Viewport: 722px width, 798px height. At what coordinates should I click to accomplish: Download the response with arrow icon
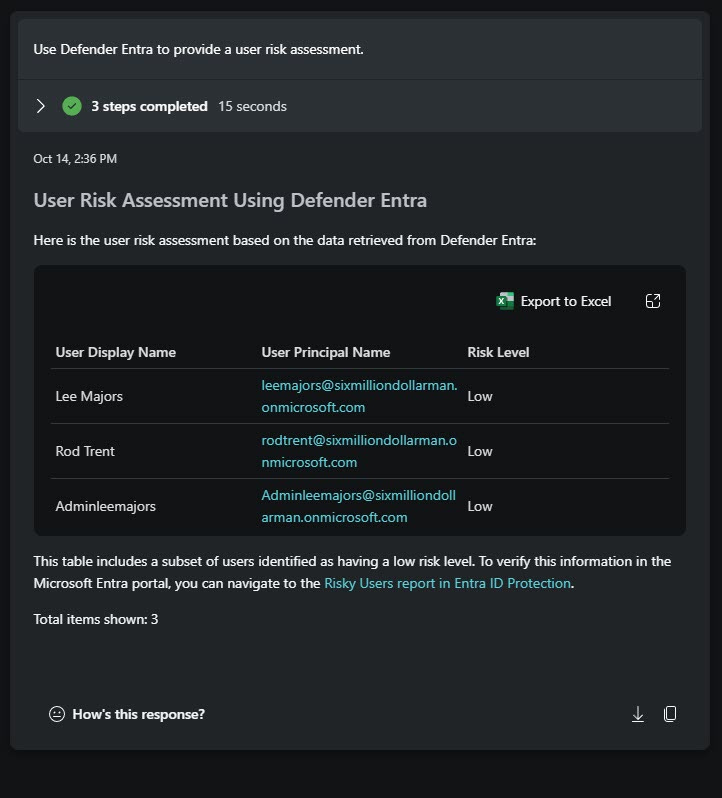(x=638, y=714)
